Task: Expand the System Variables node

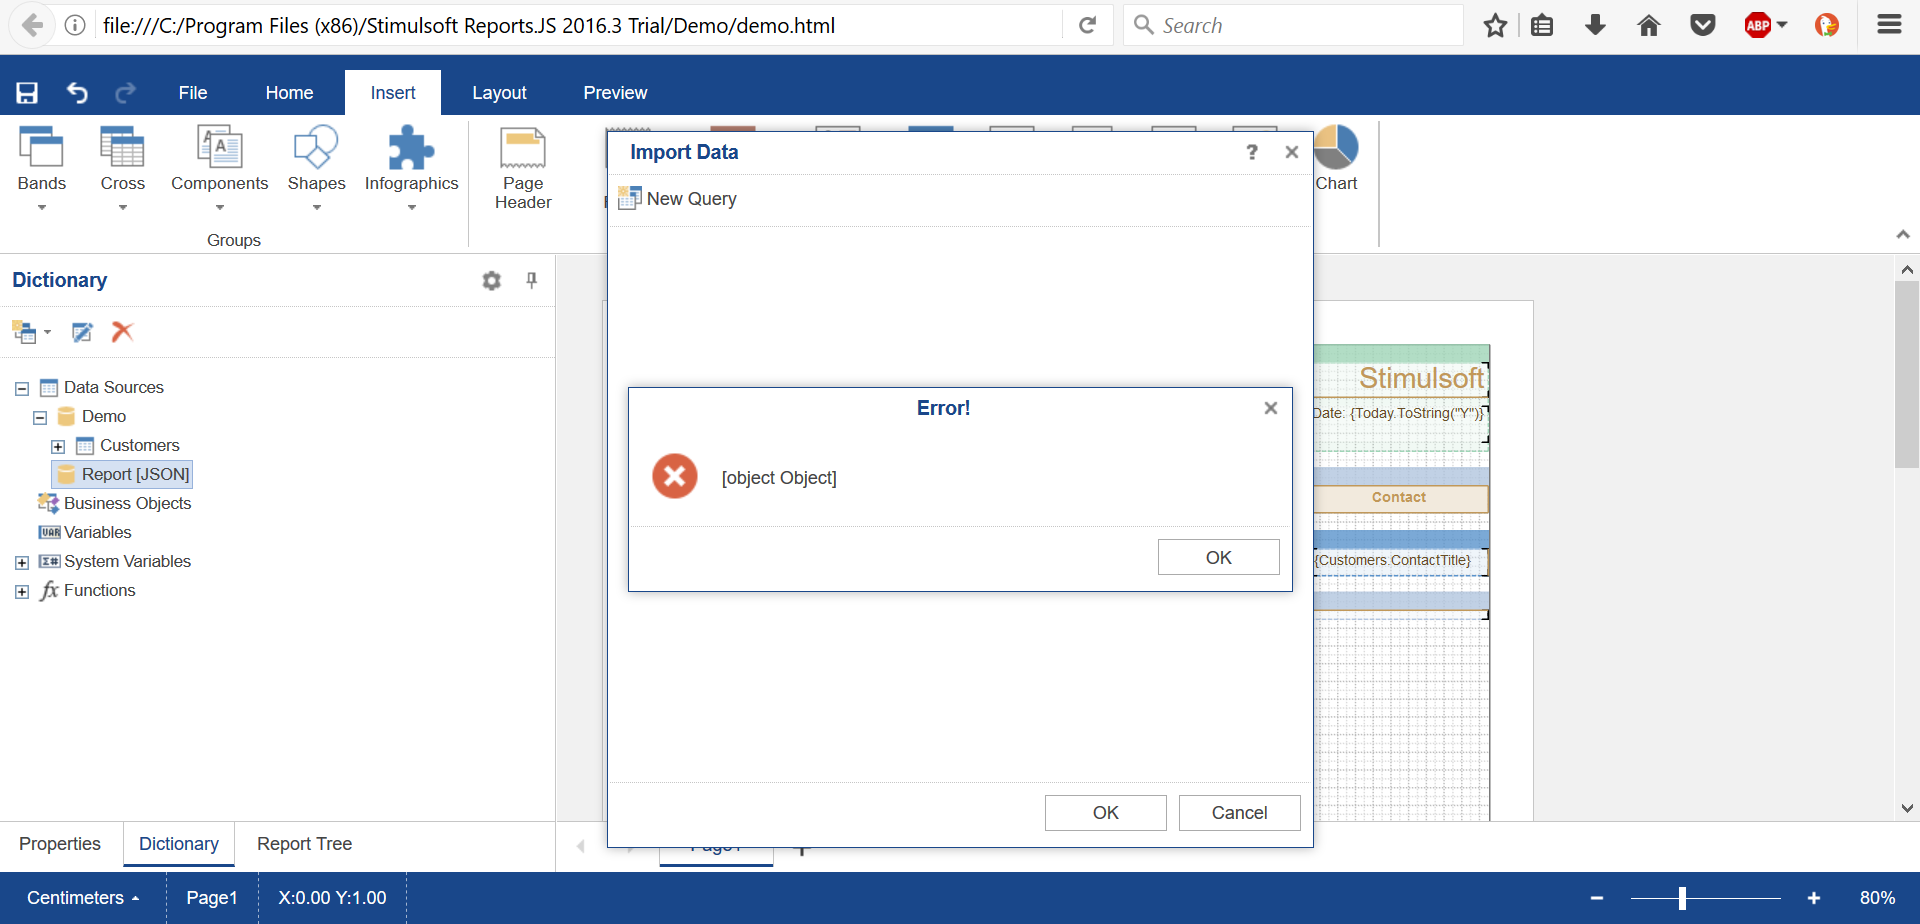Action: [x=22, y=562]
